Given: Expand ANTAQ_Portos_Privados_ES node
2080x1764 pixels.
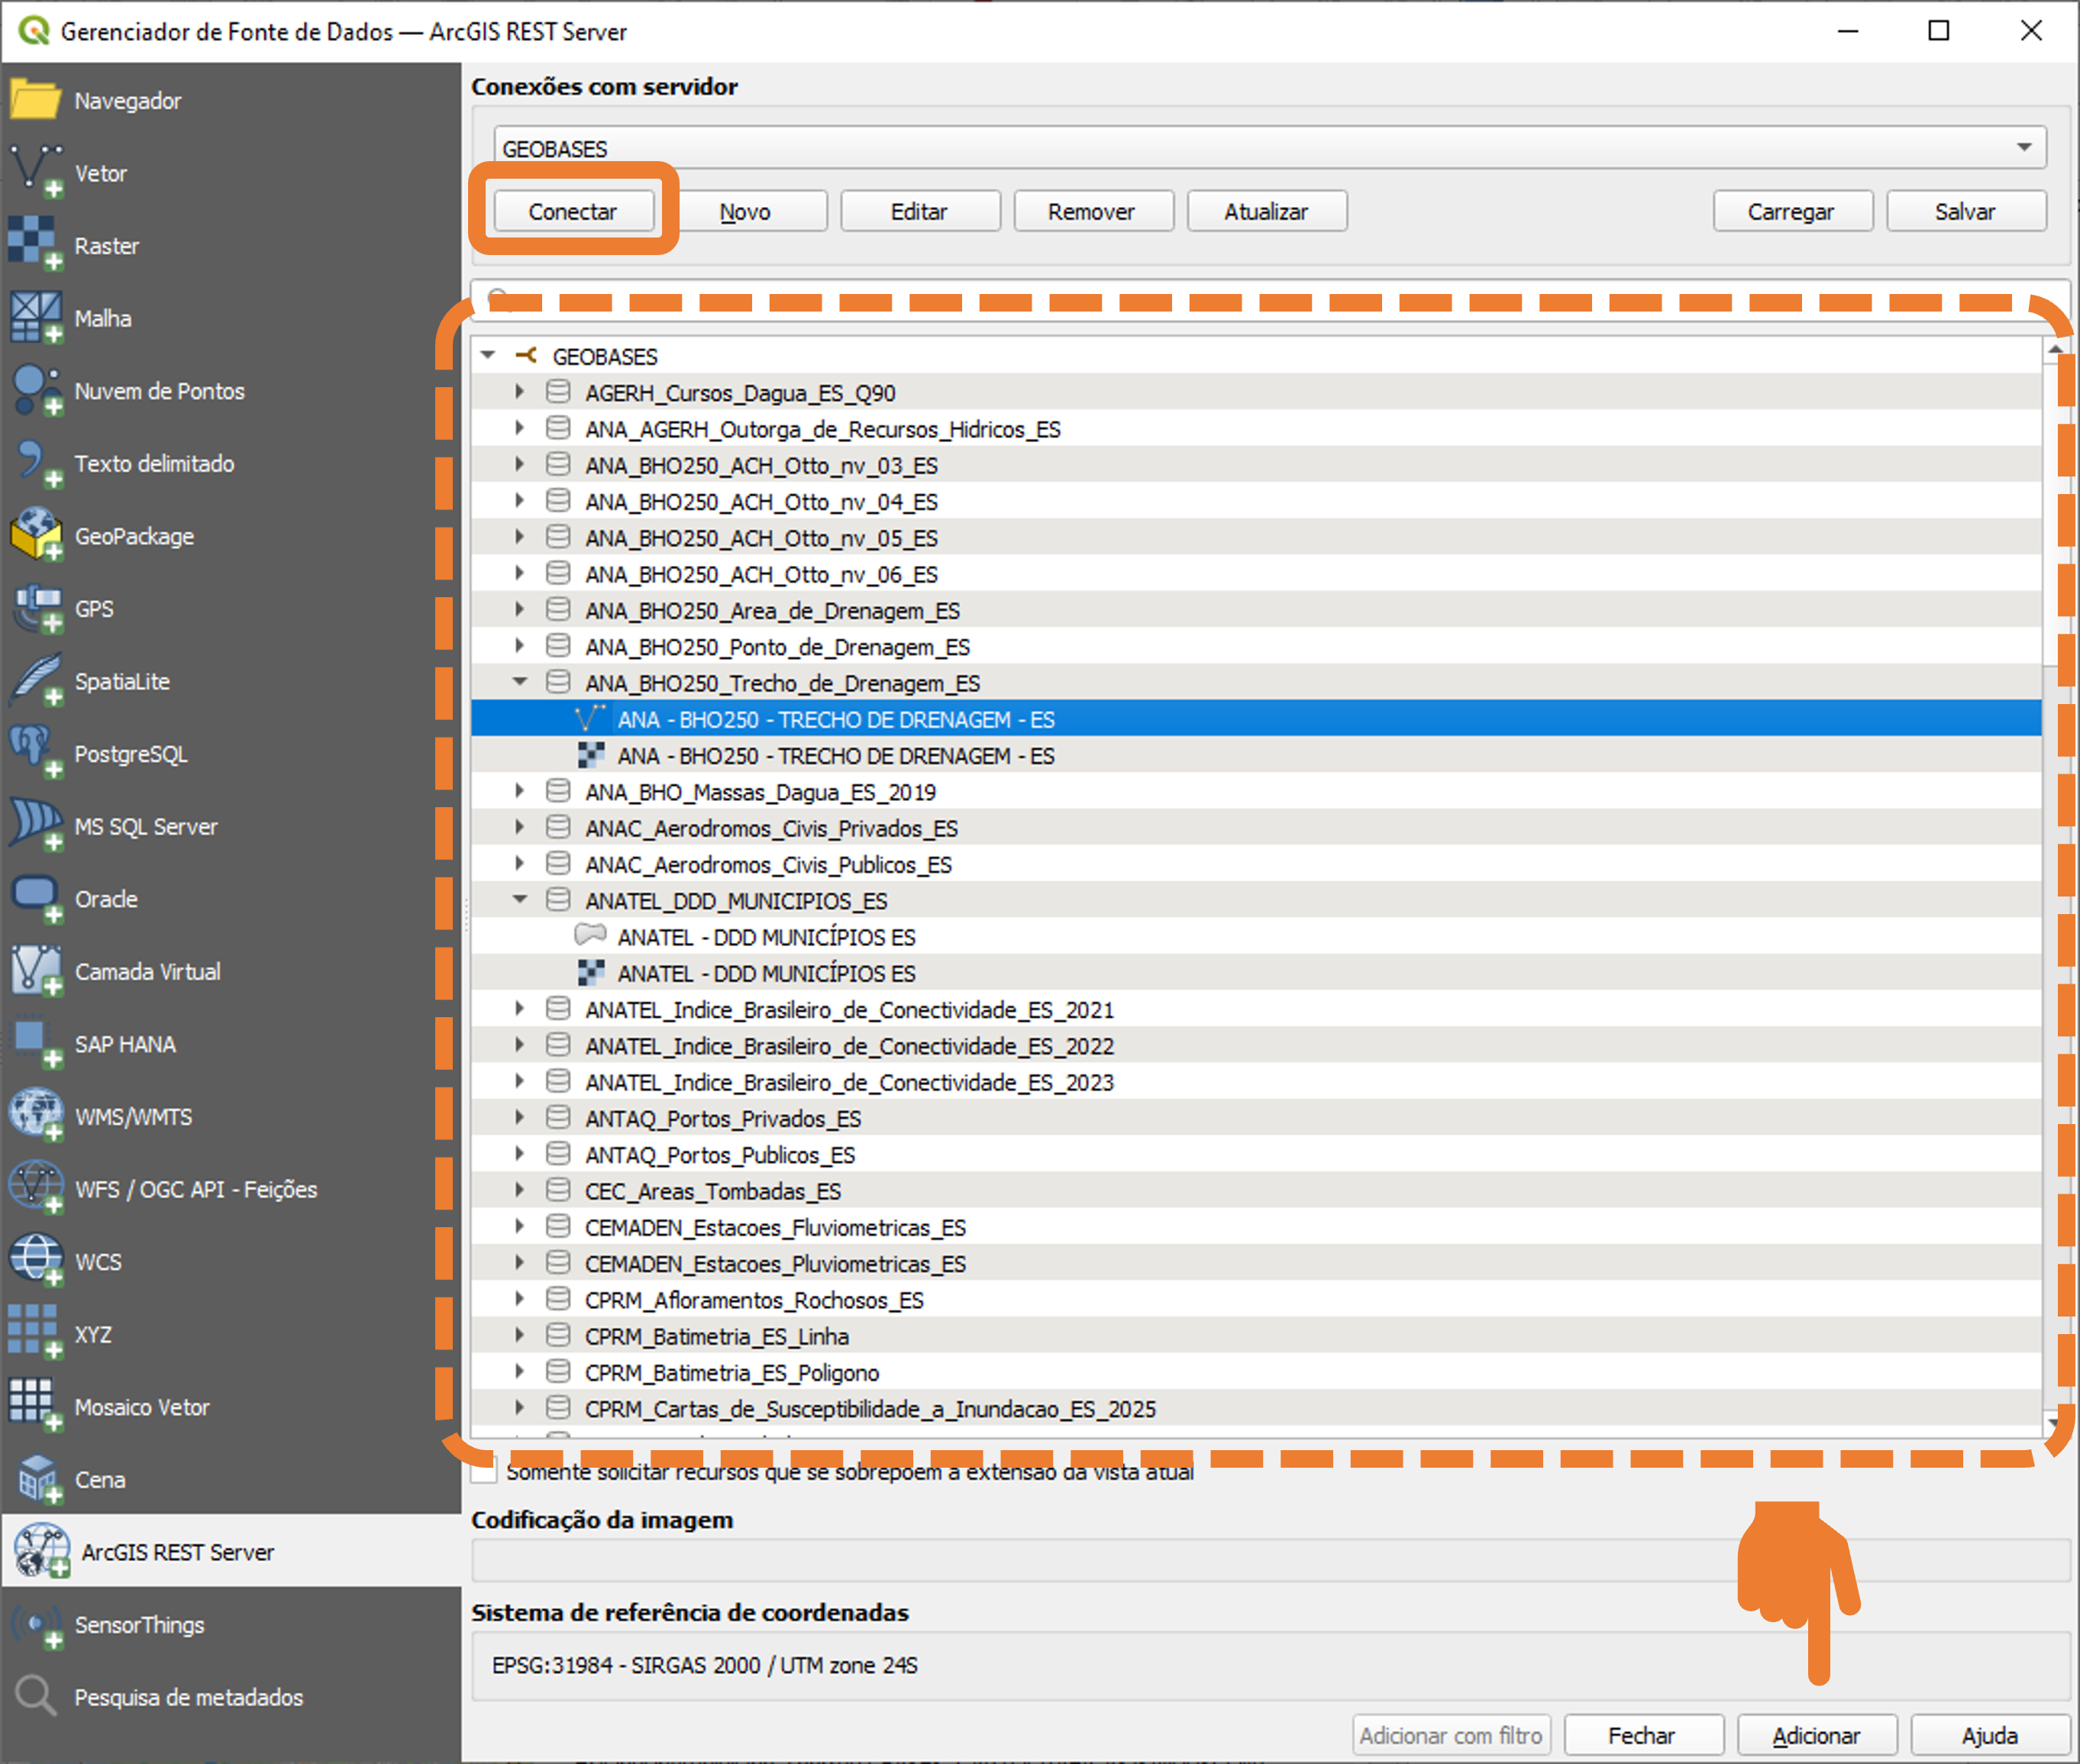Looking at the screenshot, I should (x=520, y=1118).
